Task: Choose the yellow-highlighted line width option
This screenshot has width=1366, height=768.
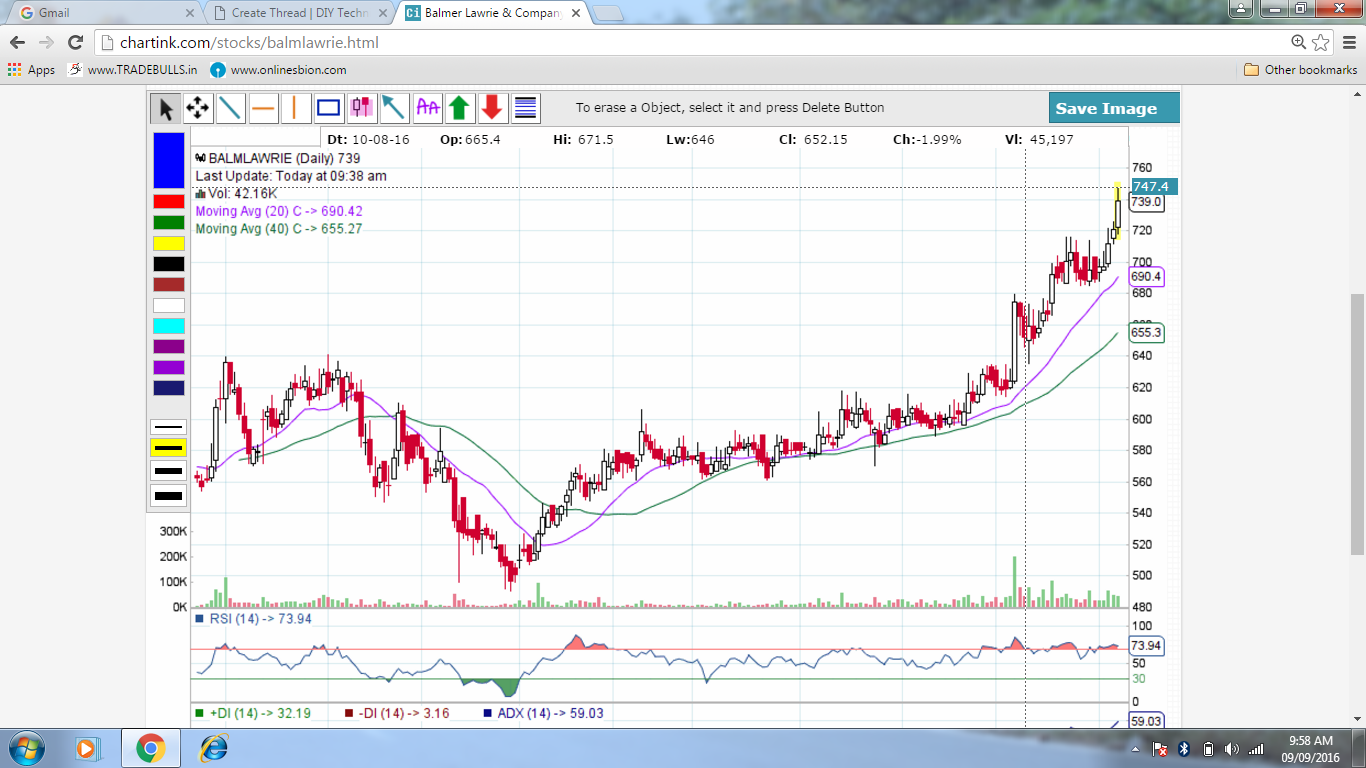Action: click(x=168, y=448)
